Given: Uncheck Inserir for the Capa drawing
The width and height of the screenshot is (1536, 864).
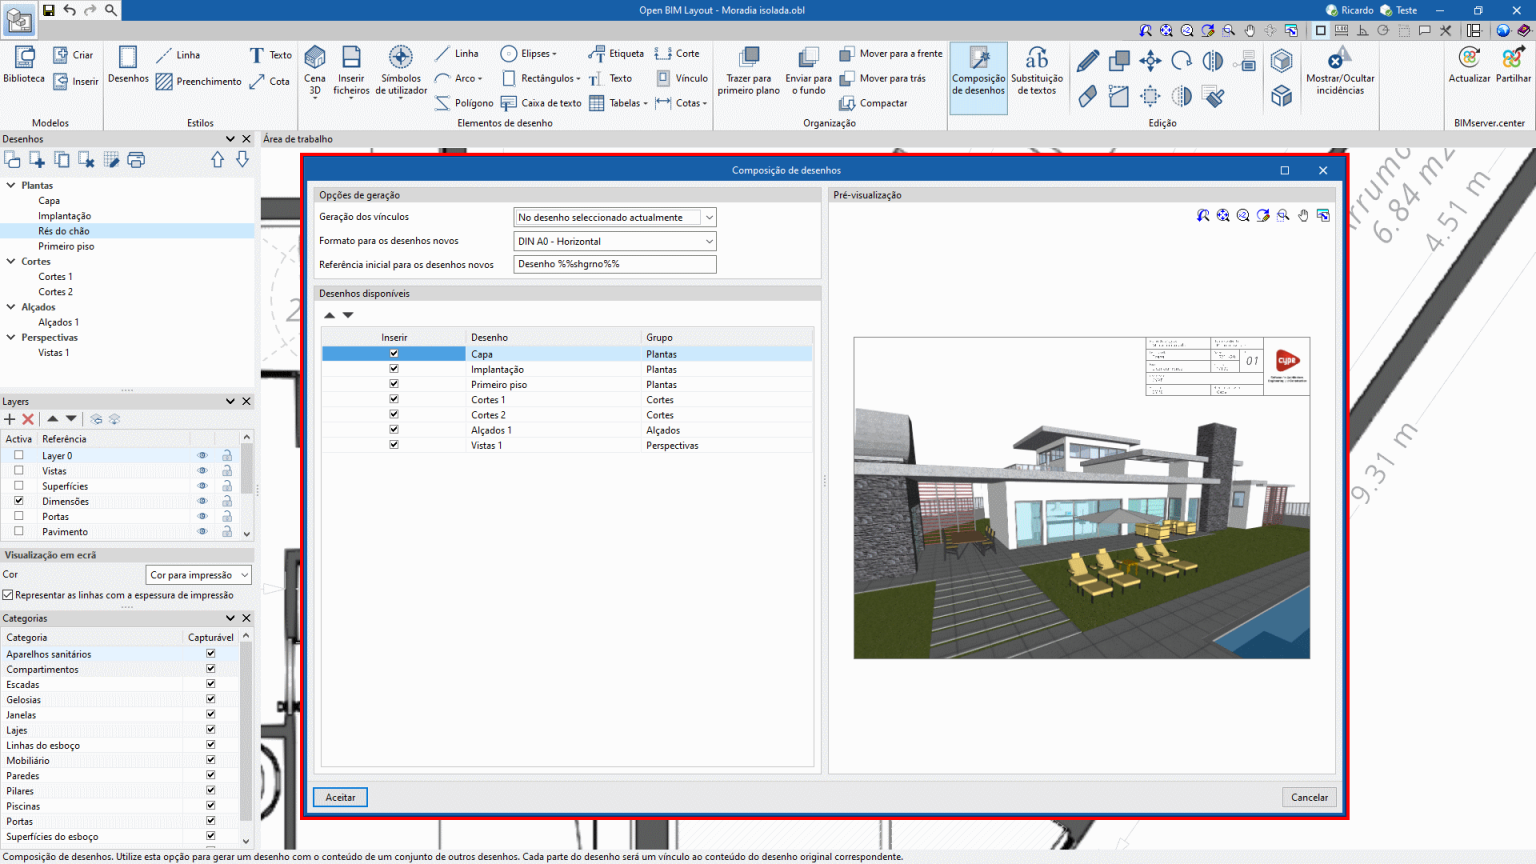Looking at the screenshot, I should pyautogui.click(x=394, y=353).
